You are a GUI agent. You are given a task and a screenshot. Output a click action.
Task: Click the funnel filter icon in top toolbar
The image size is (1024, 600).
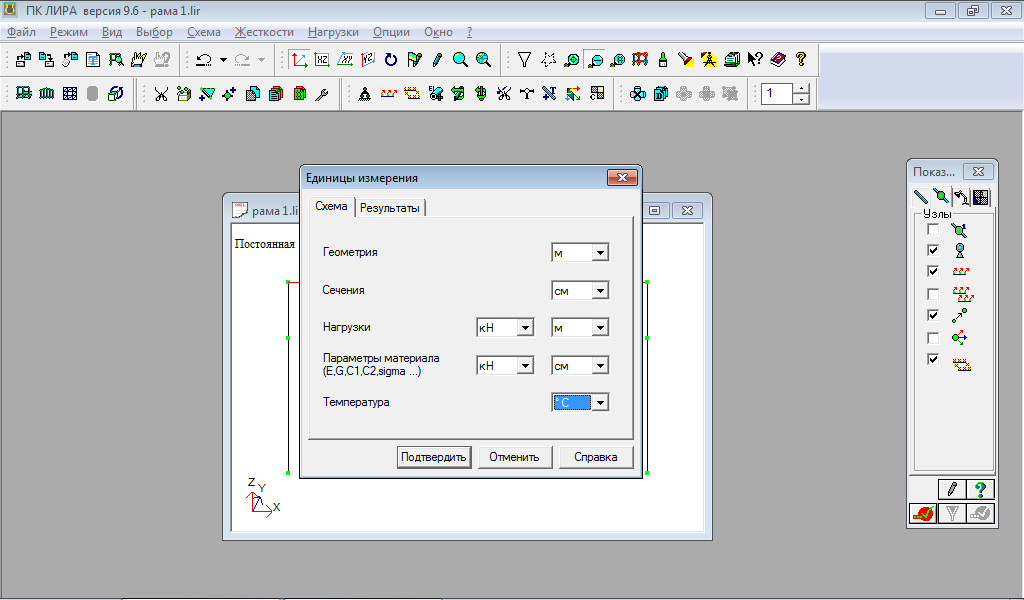524,60
